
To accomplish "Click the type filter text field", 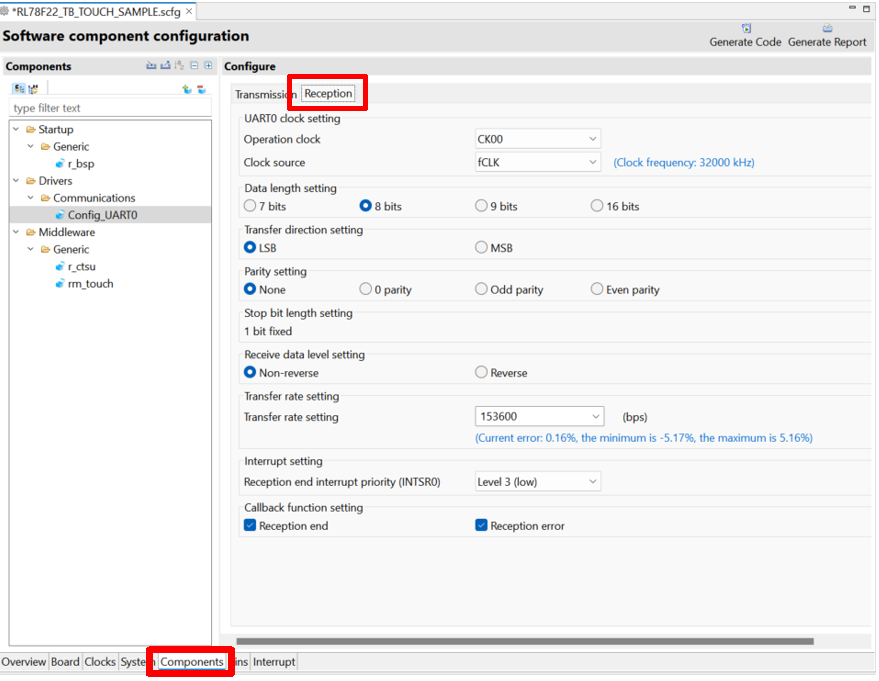I will tap(110, 108).
